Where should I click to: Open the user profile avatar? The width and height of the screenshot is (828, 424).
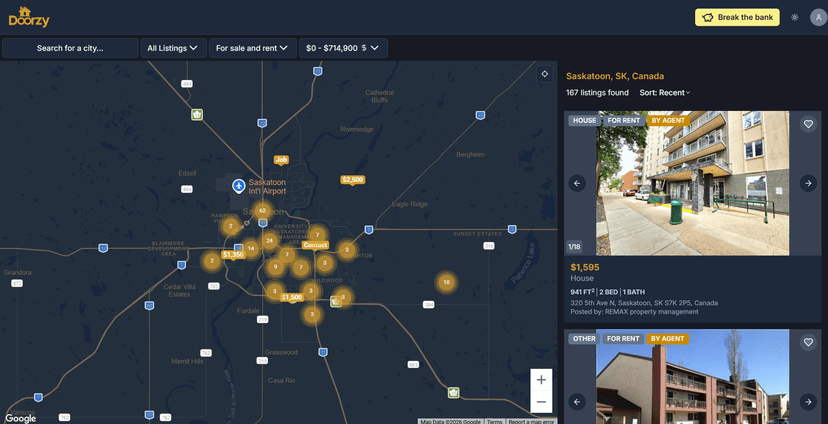817,17
